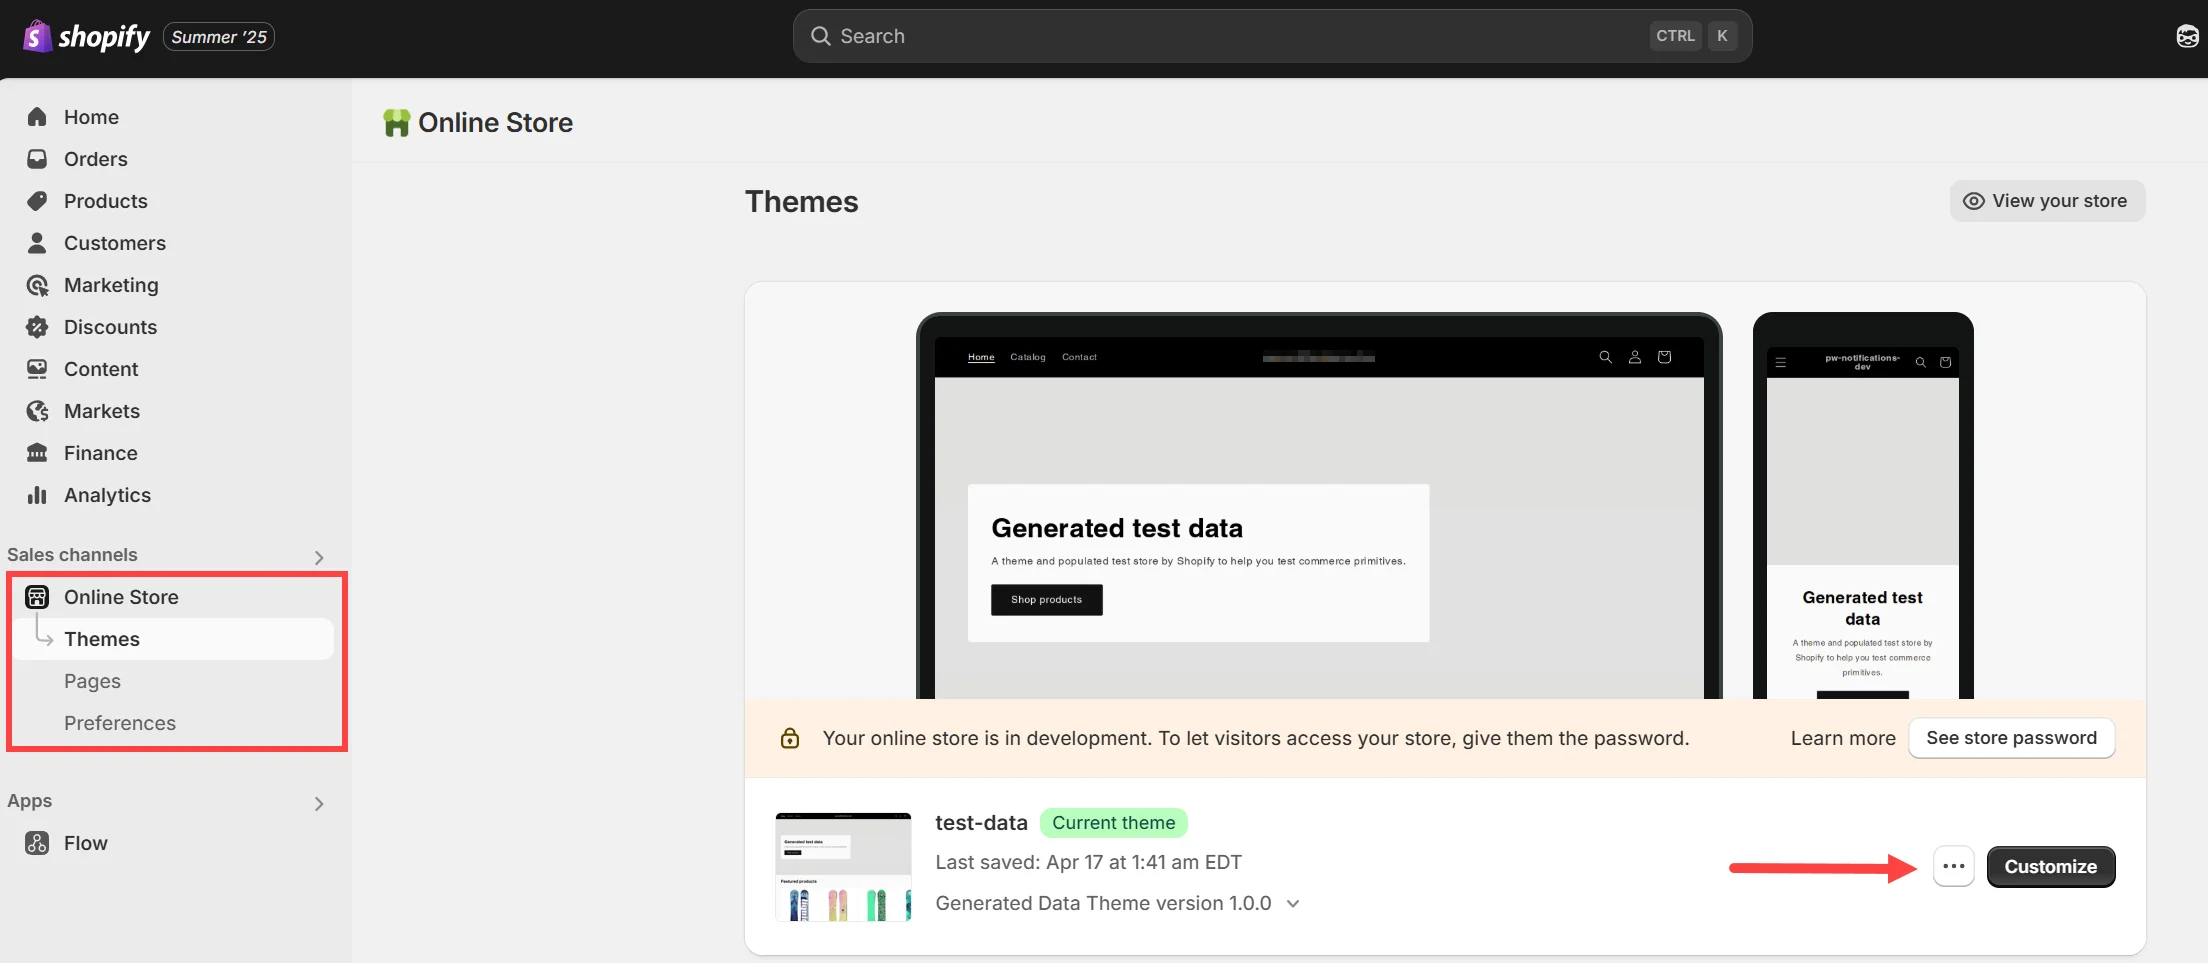Click the Learn more link
Image resolution: width=2208 pixels, height=963 pixels.
pyautogui.click(x=1842, y=737)
